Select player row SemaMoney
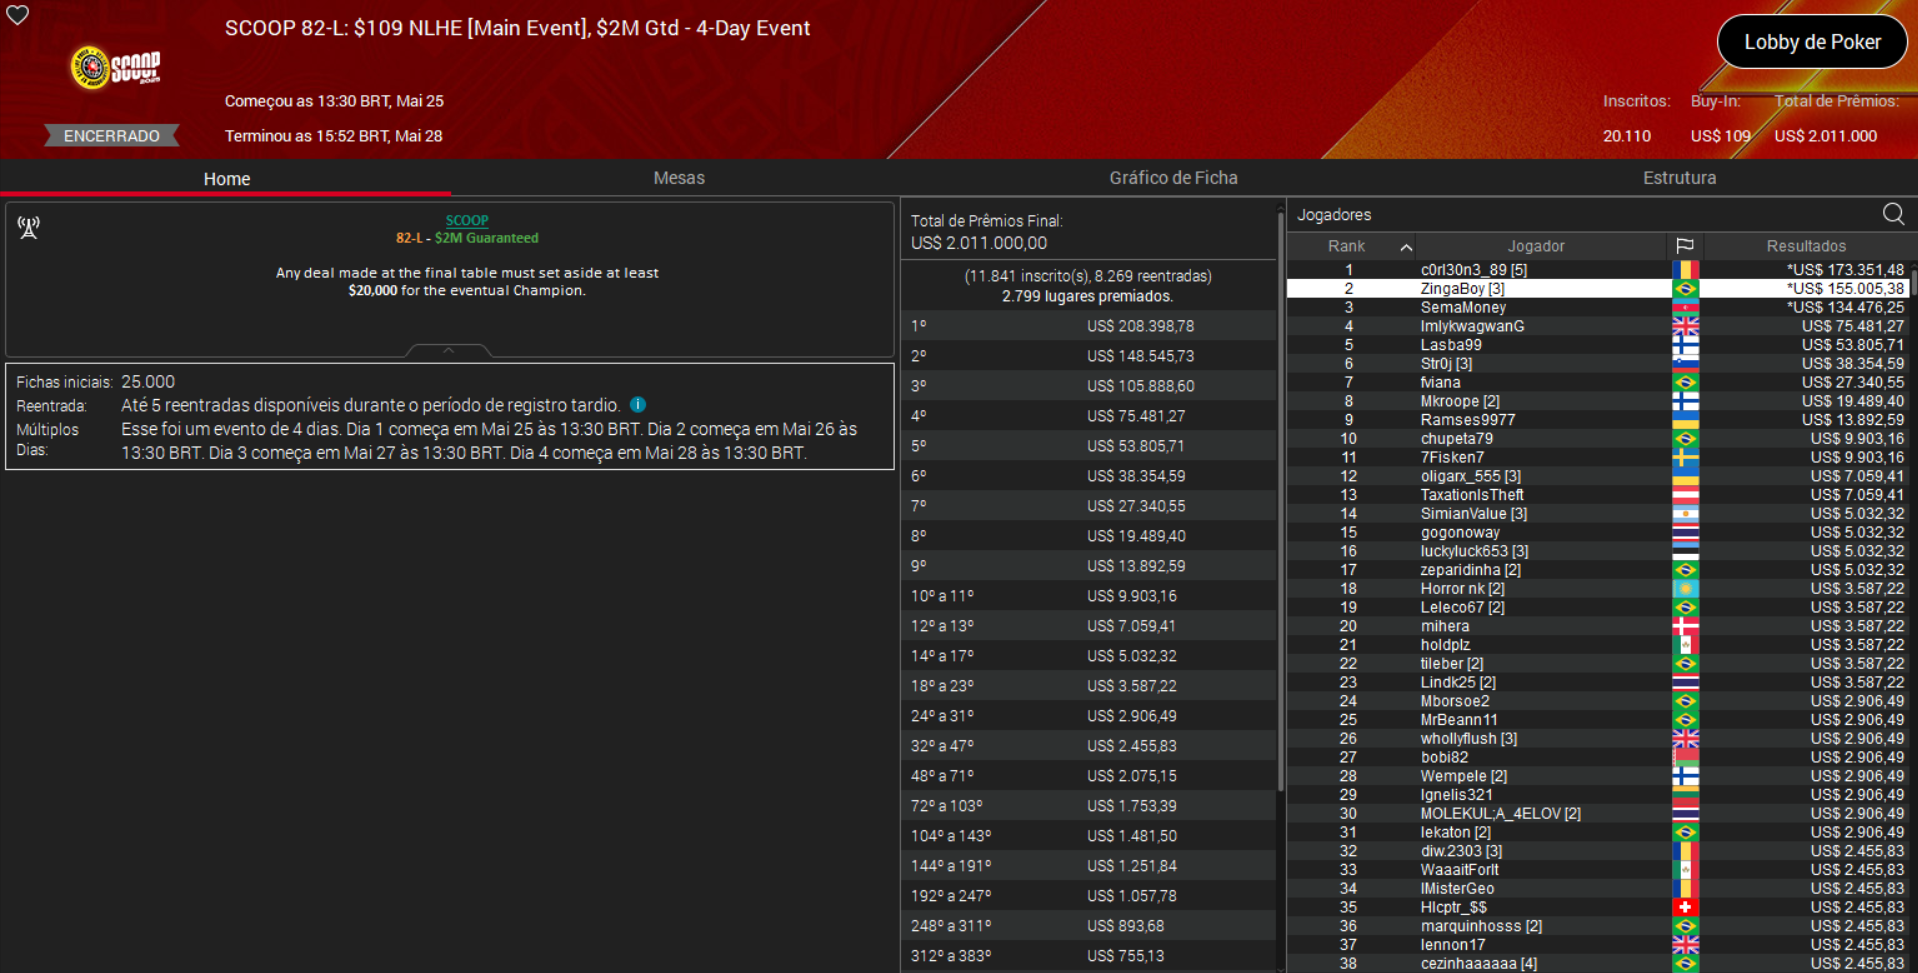 click(x=1598, y=307)
